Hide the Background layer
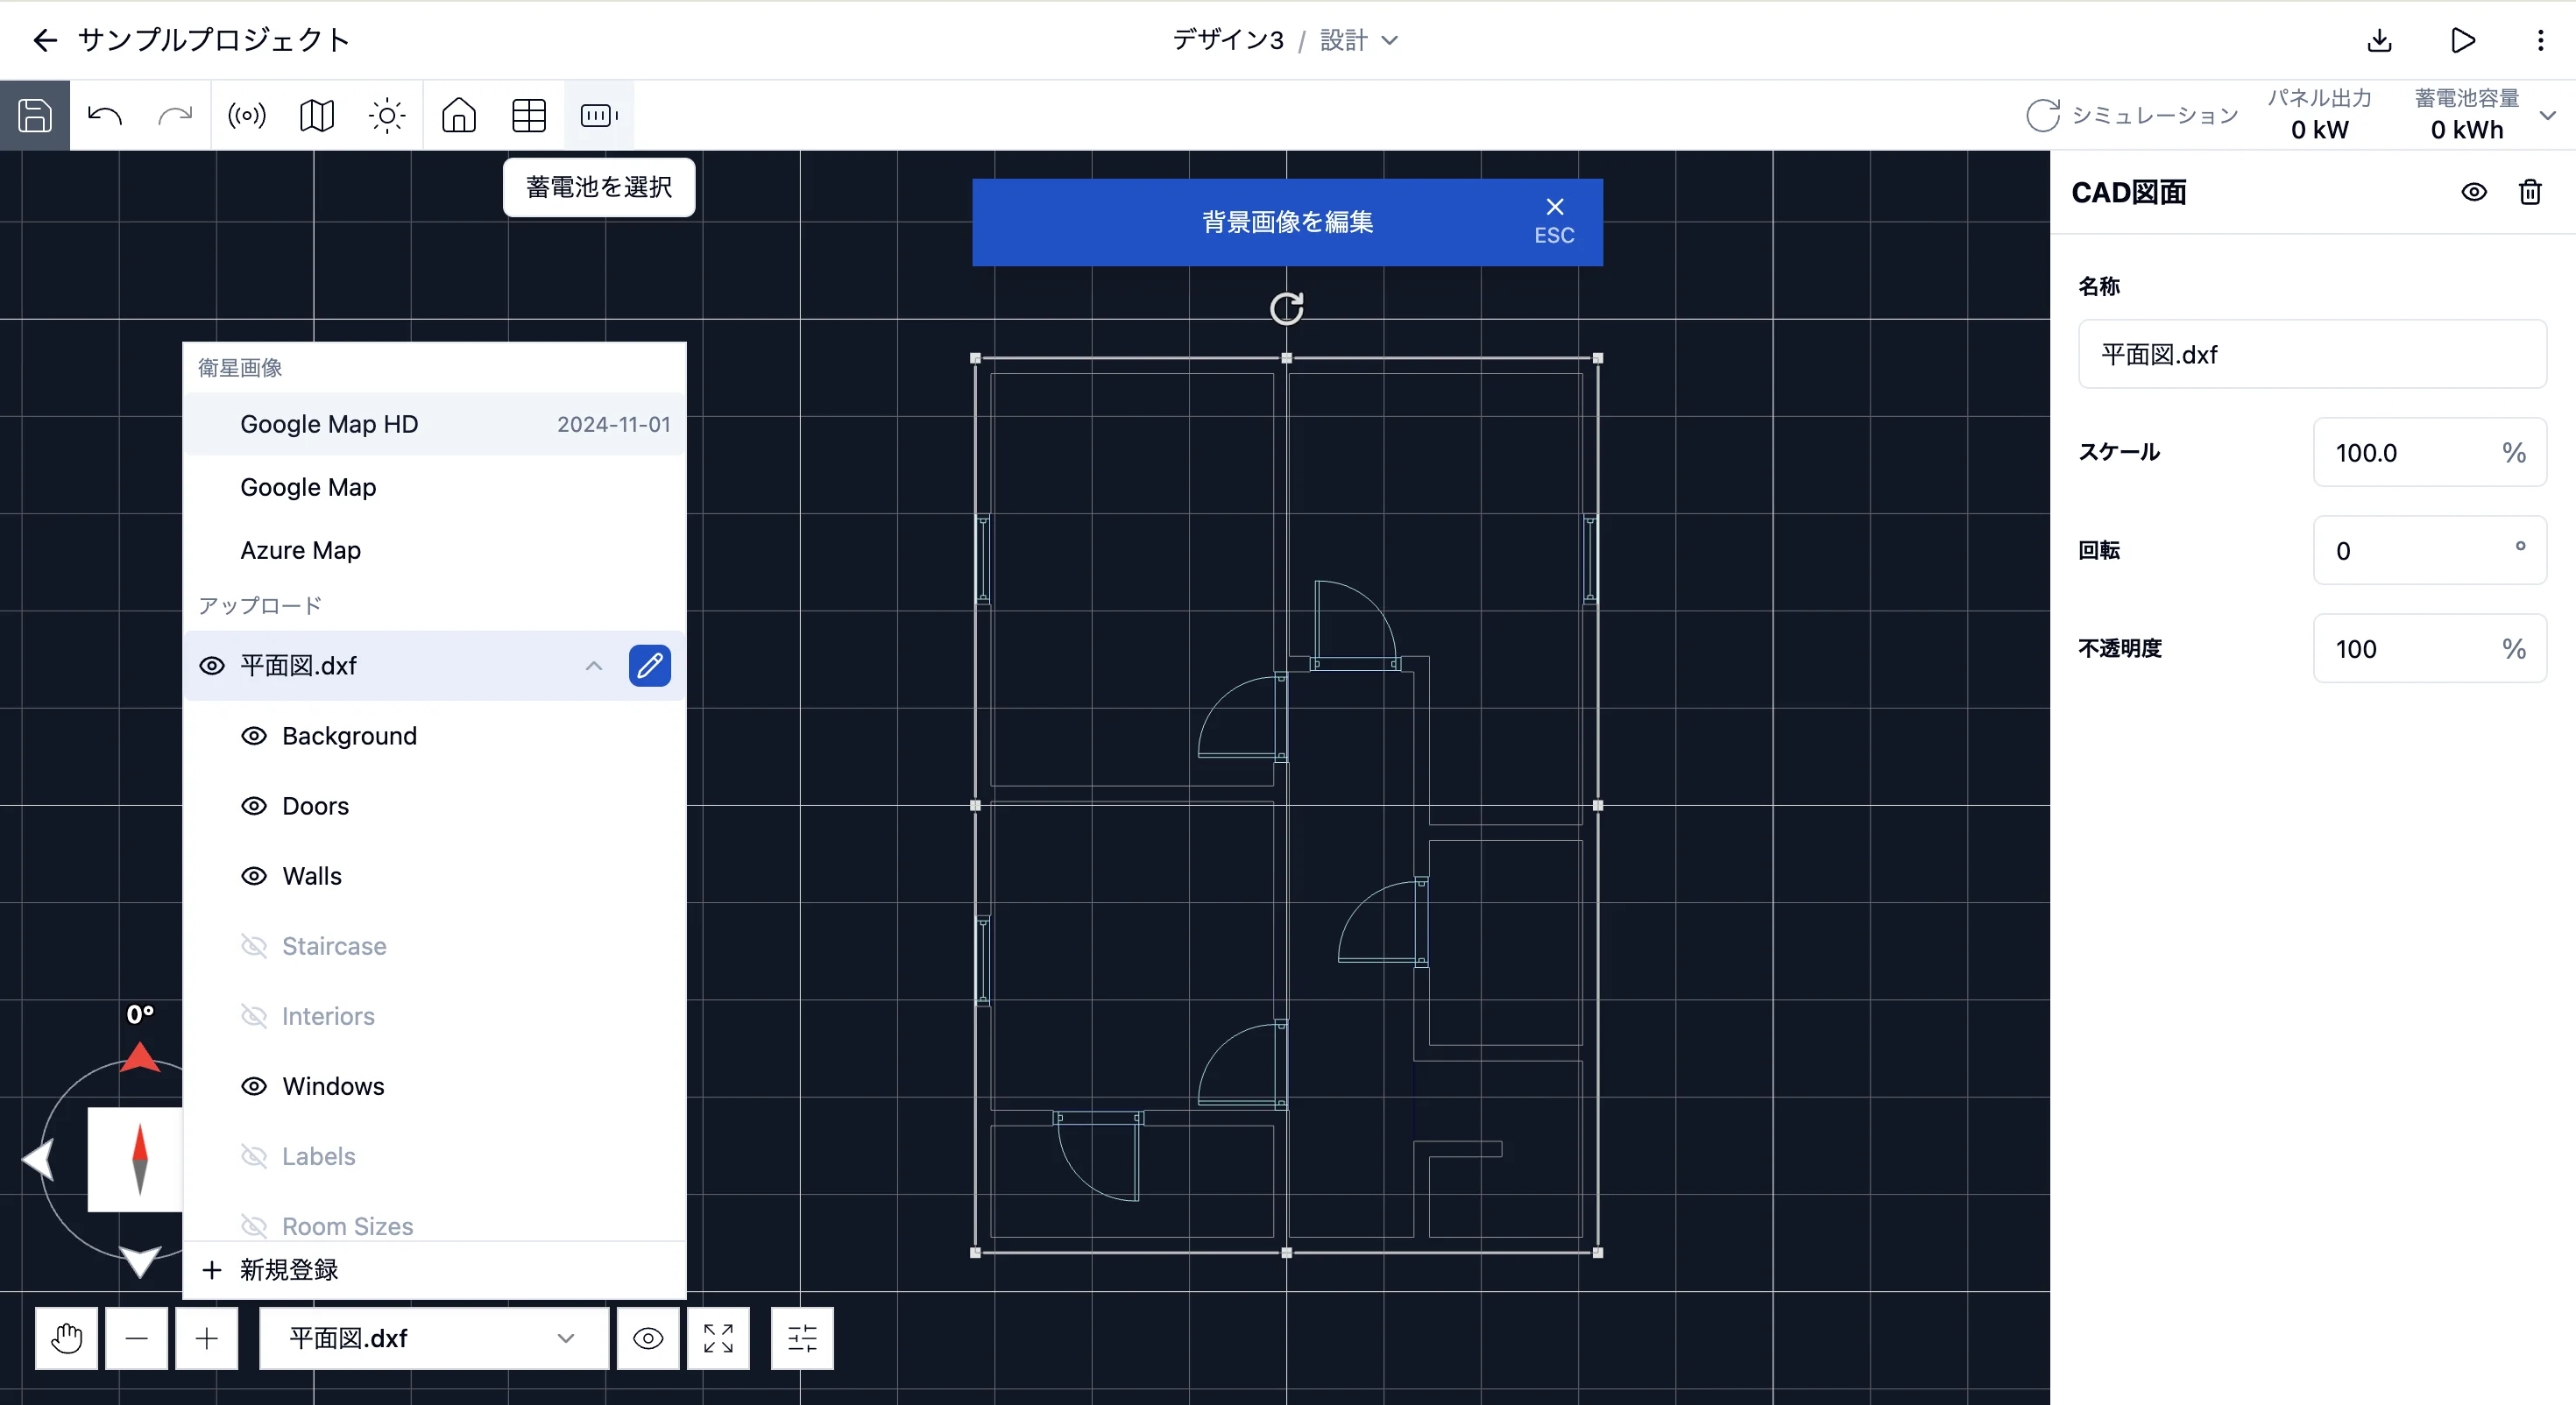Screen dimensions: 2576x1405 254,736
